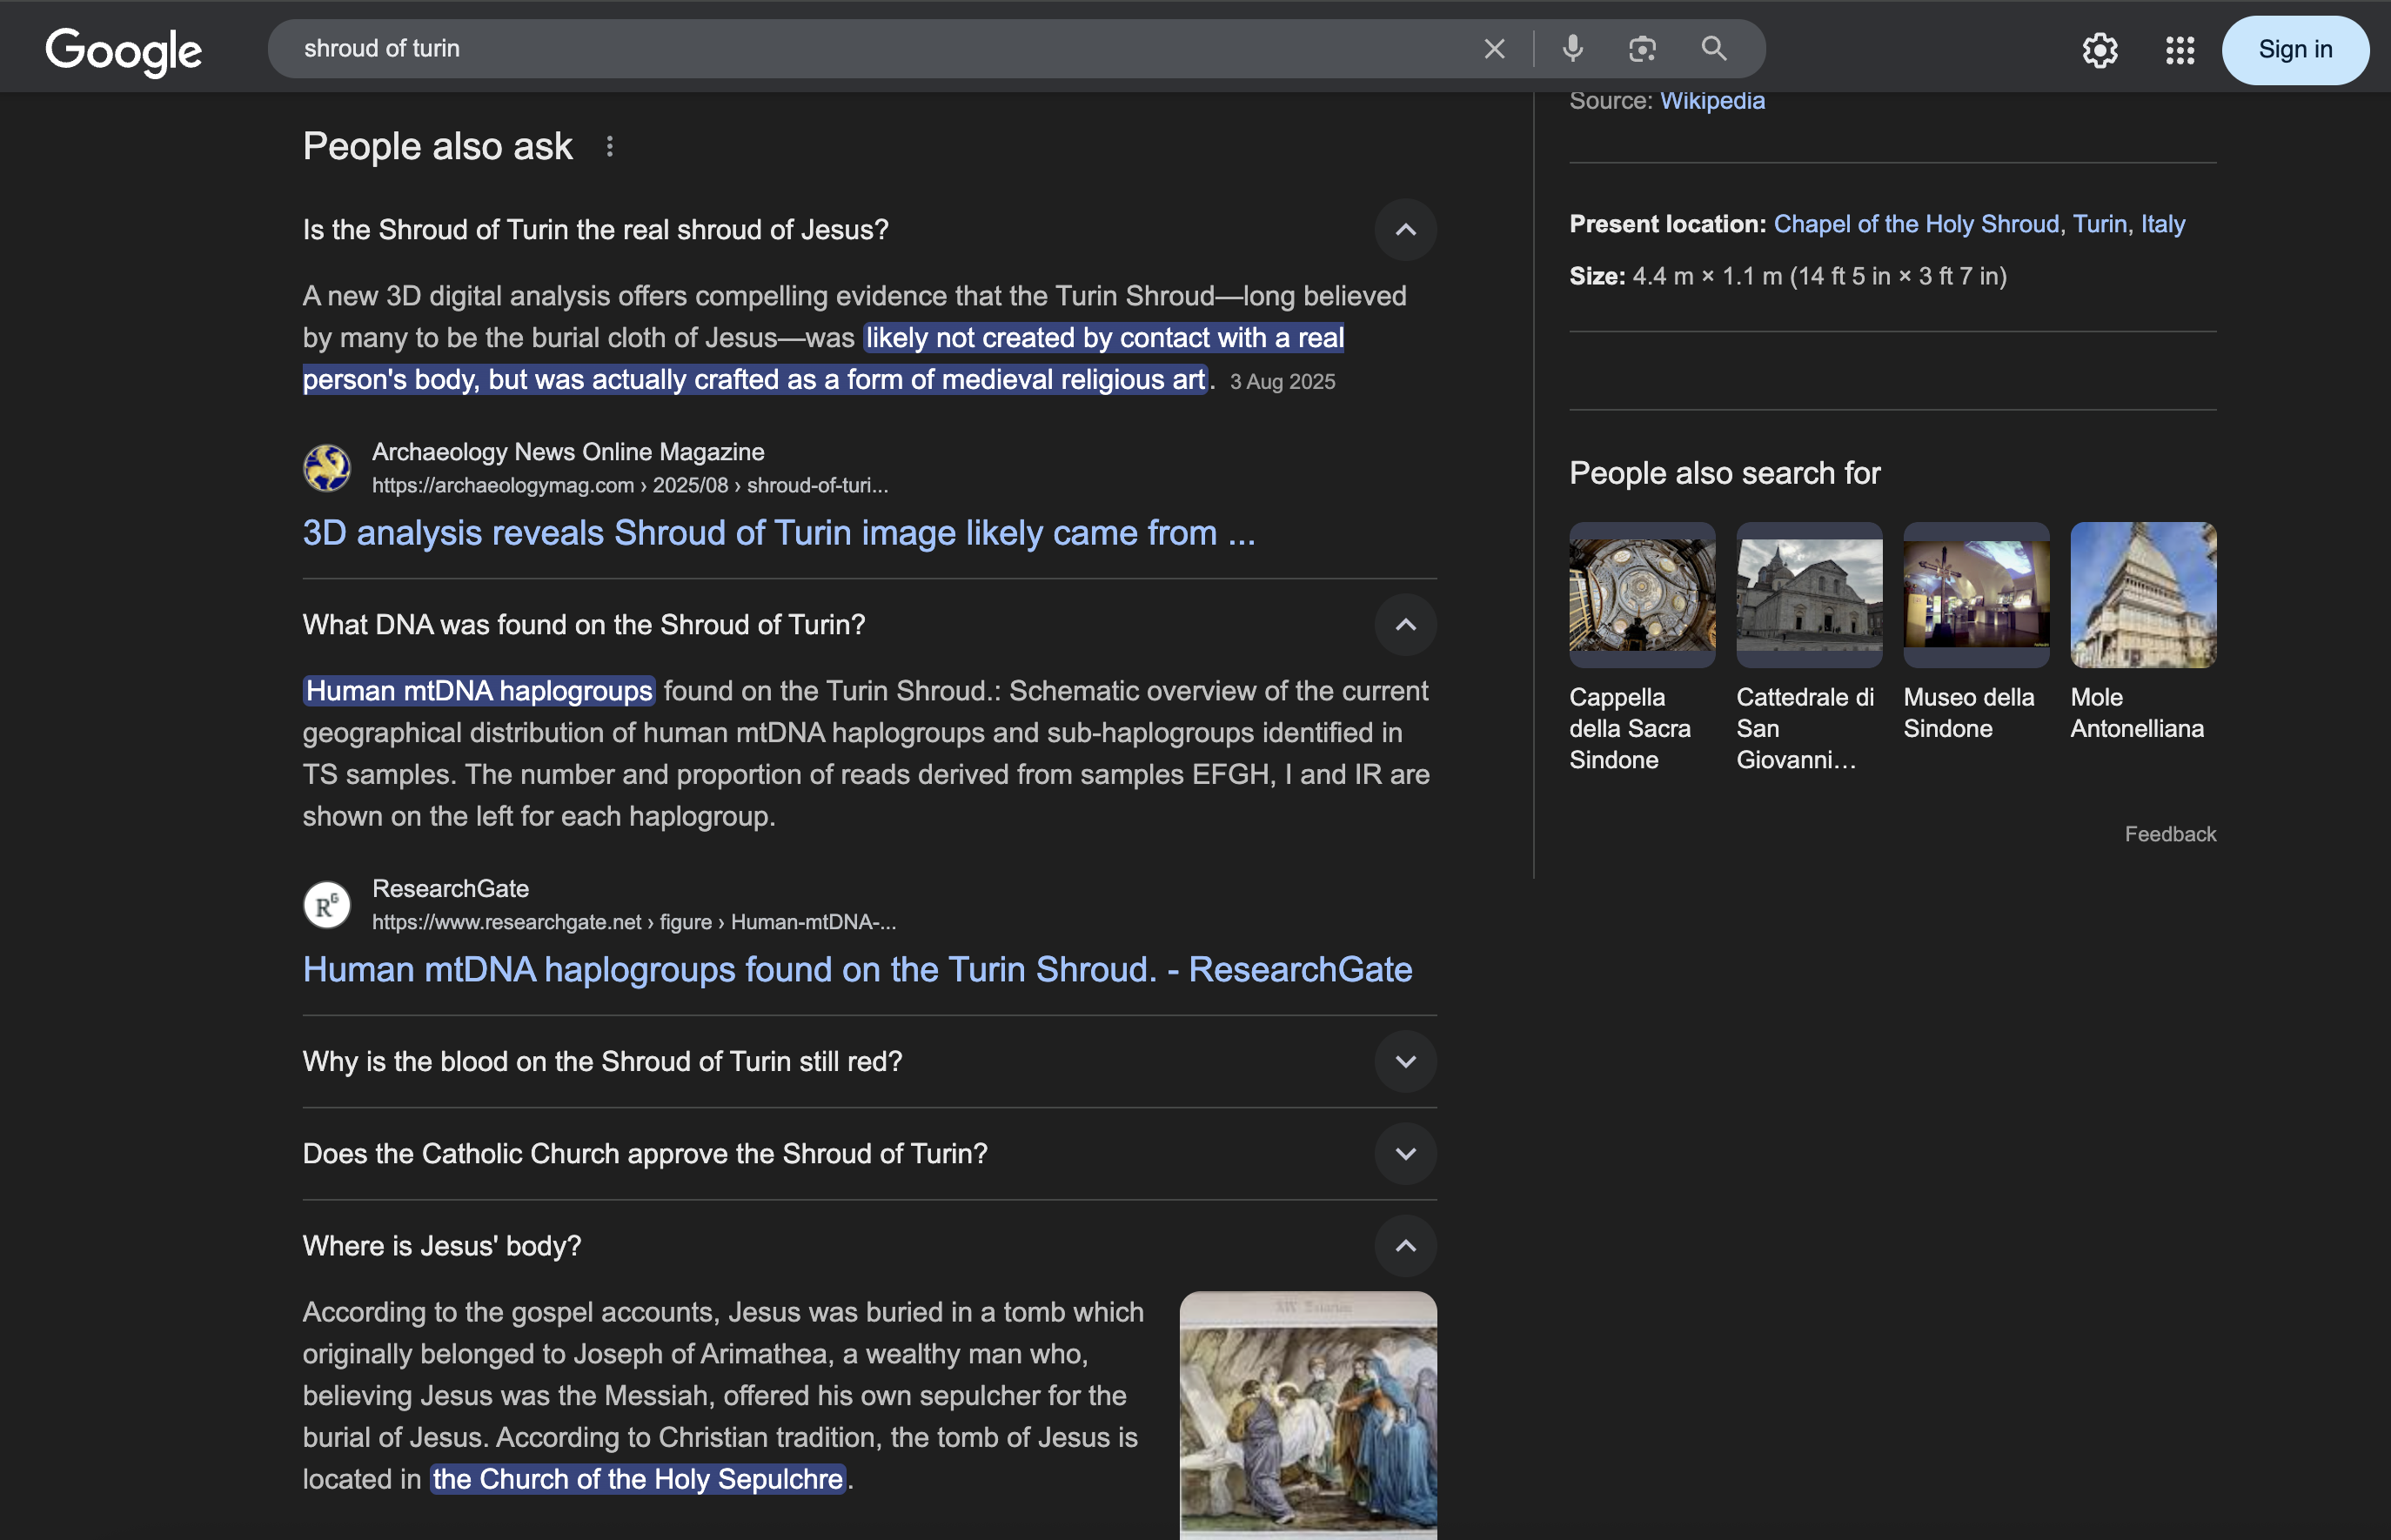The height and width of the screenshot is (1540, 2391).
Task: Collapse the DNA on Shroud question
Action: (1405, 625)
